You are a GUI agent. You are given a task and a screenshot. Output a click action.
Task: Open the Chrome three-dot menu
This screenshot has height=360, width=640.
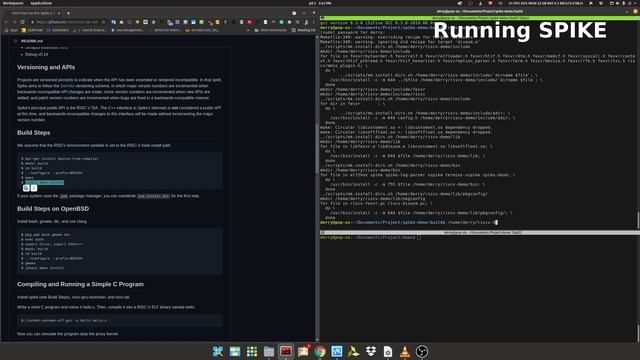pos(313,22)
